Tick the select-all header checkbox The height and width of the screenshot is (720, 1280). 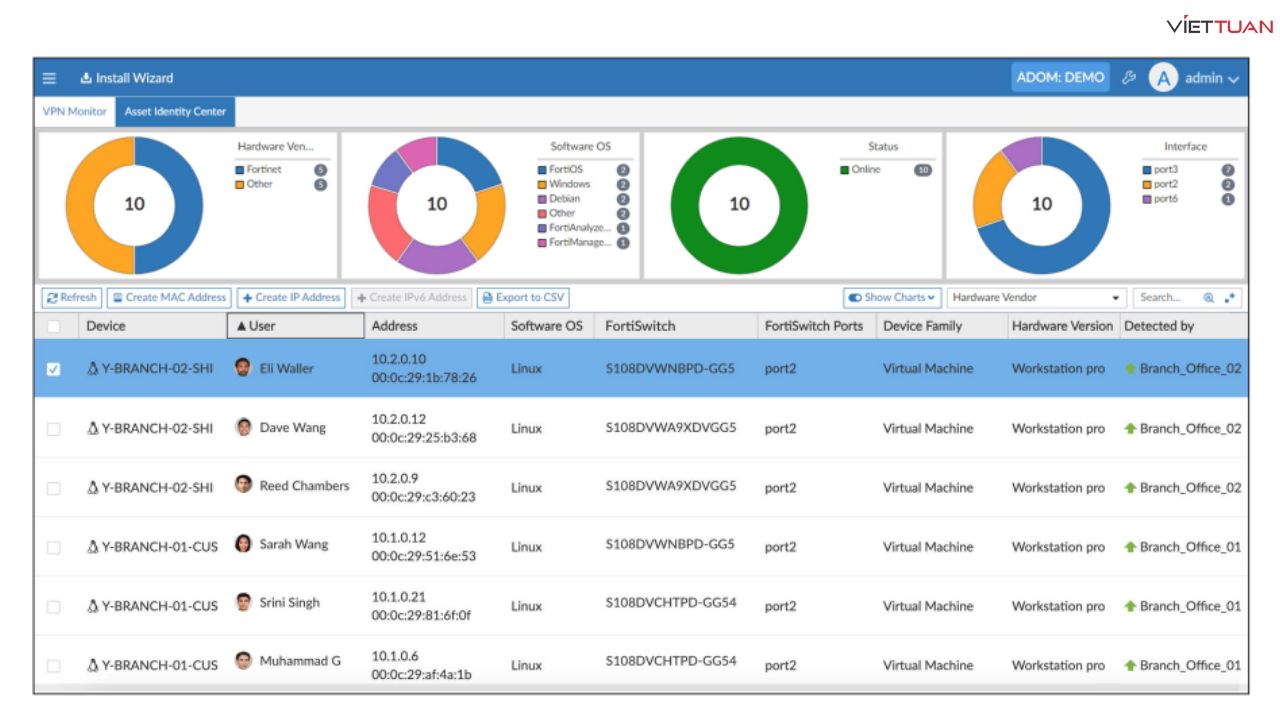click(x=54, y=326)
